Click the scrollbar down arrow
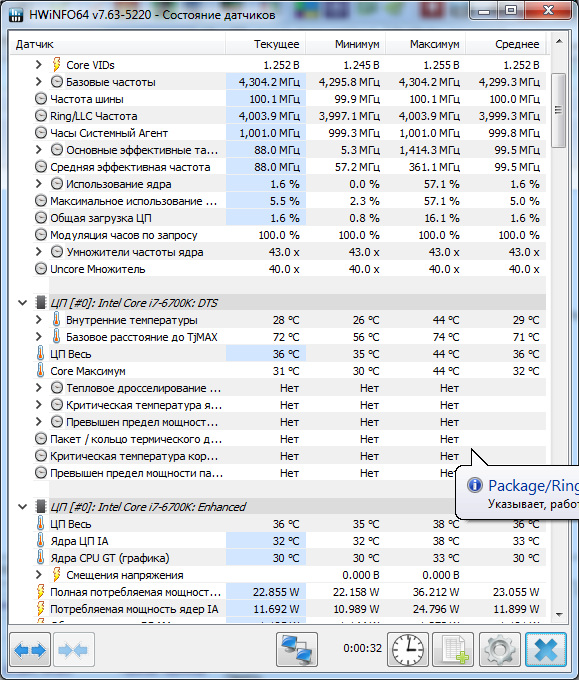 (x=559, y=615)
